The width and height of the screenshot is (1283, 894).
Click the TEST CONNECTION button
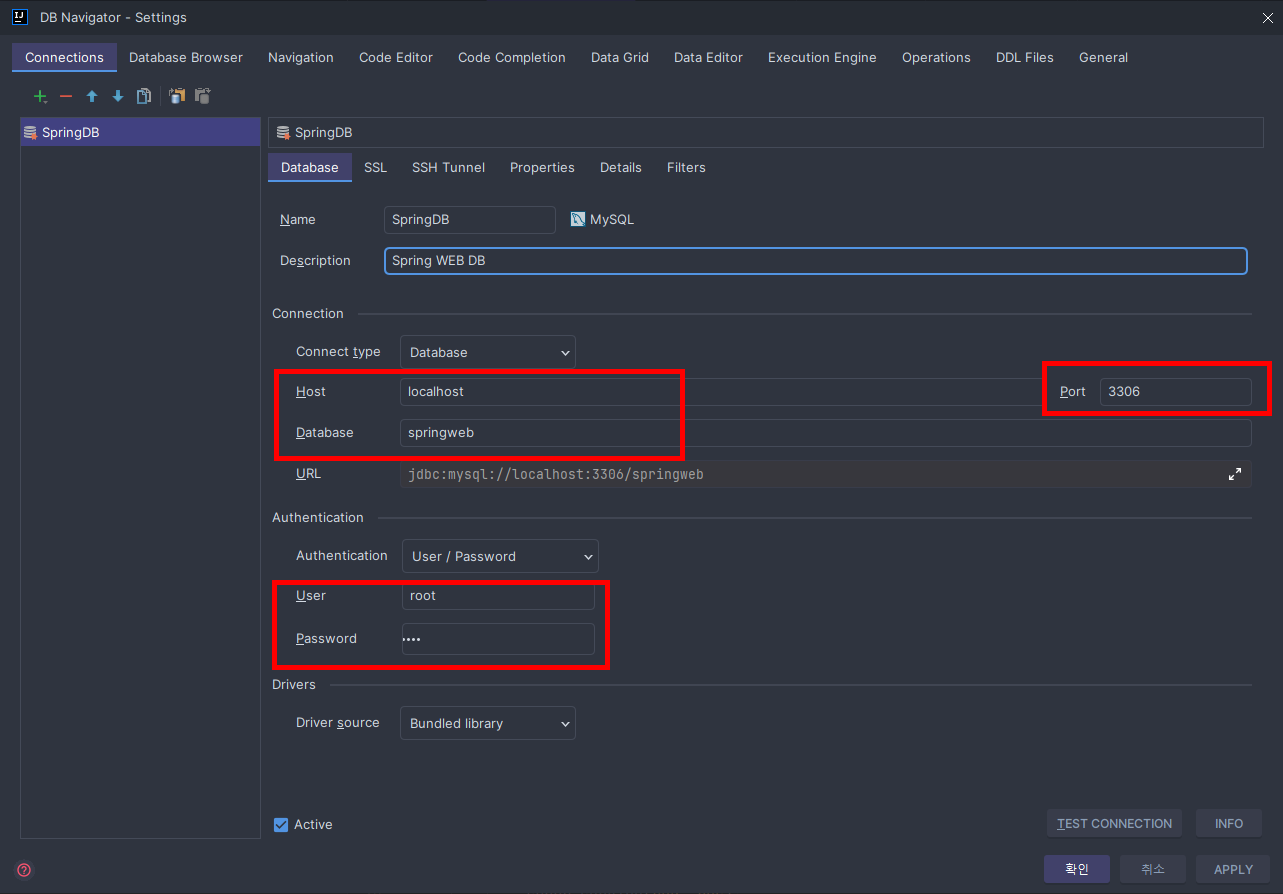pos(1114,823)
